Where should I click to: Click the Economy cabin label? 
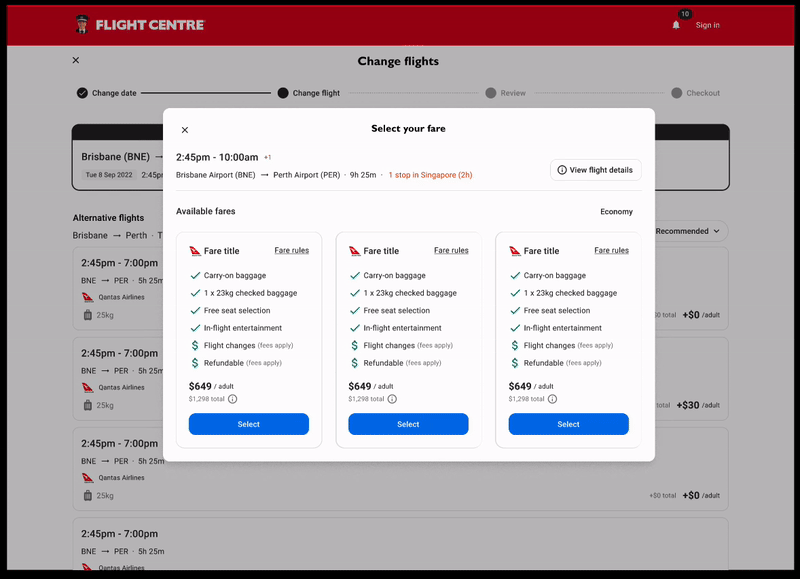pos(616,212)
